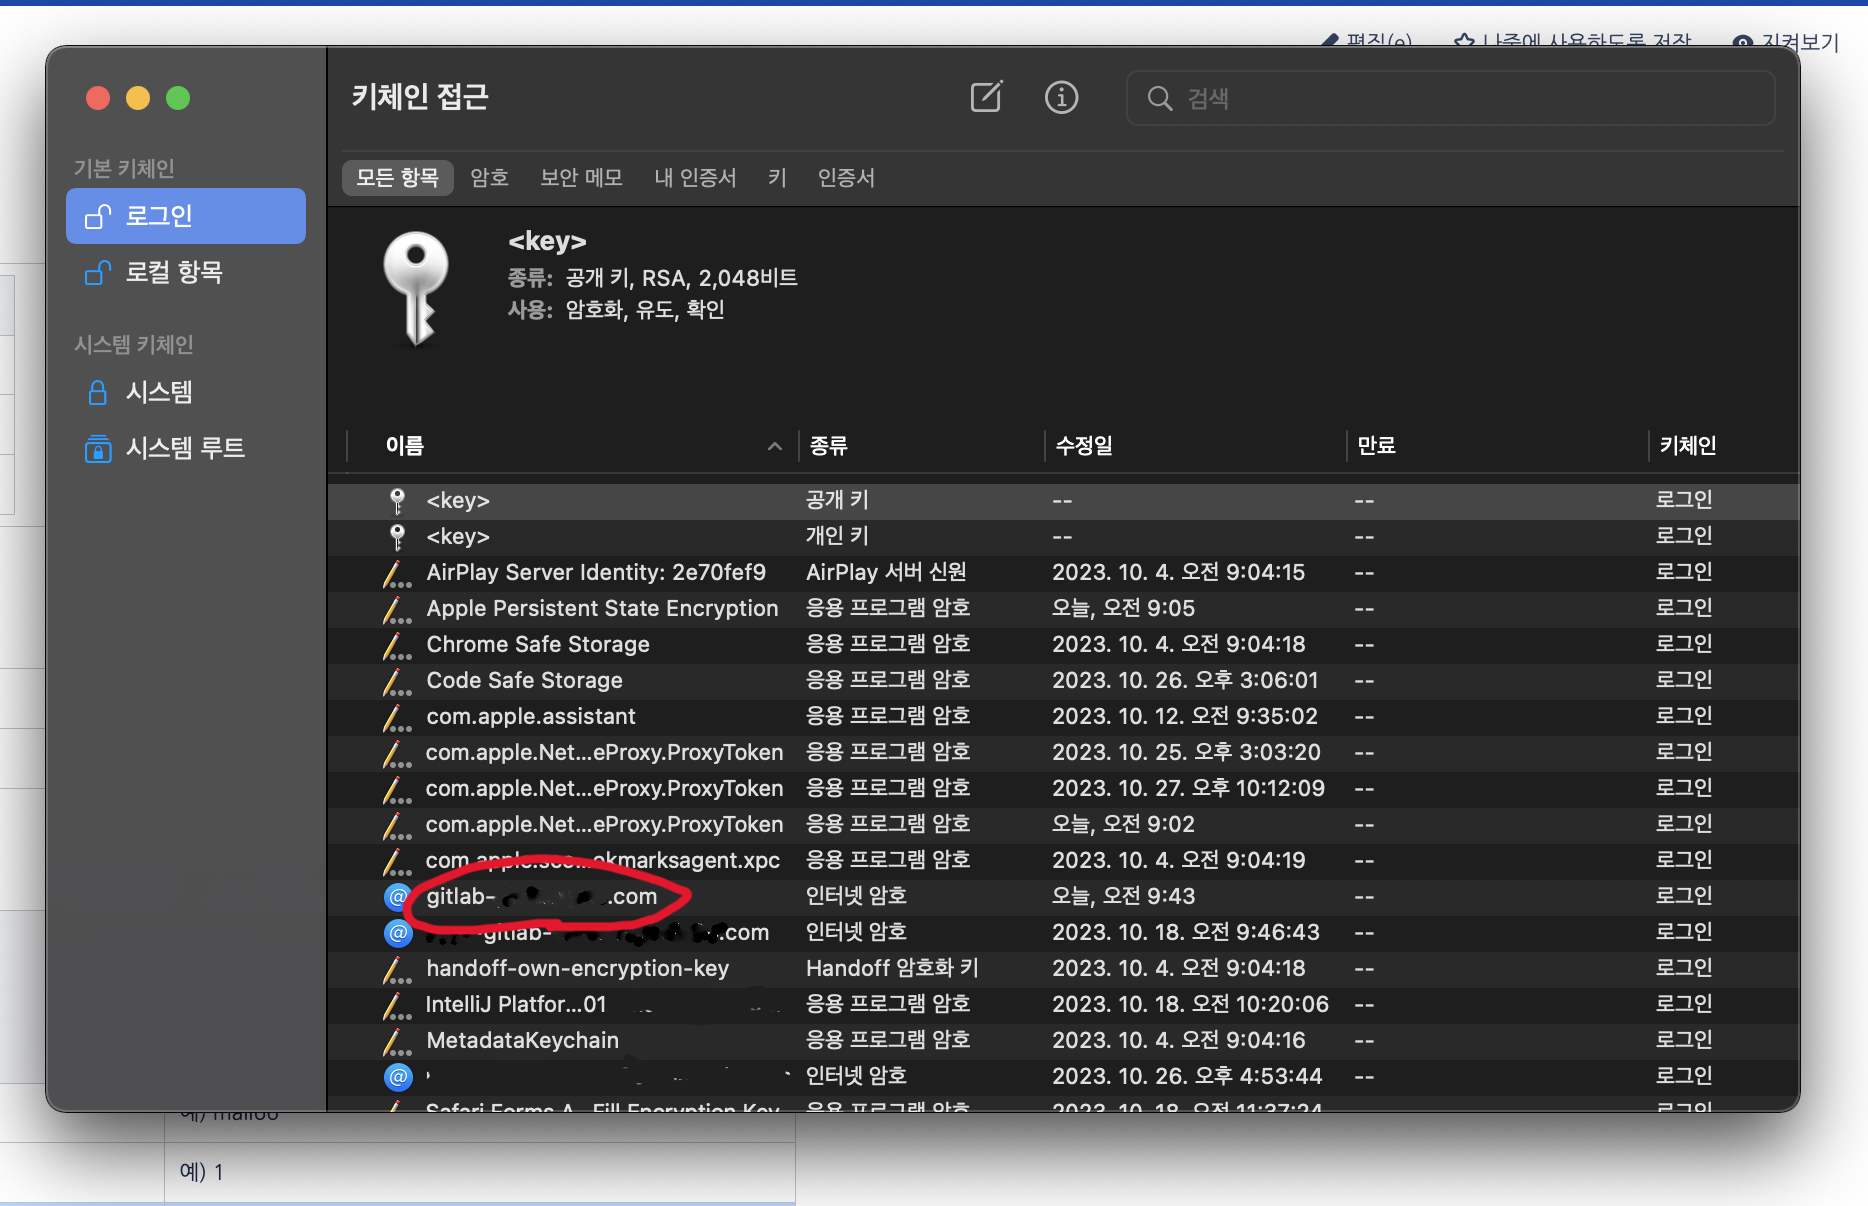Click the pencil icon beside Apple Persistent State Encryption
The width and height of the screenshot is (1868, 1206).
tap(397, 609)
